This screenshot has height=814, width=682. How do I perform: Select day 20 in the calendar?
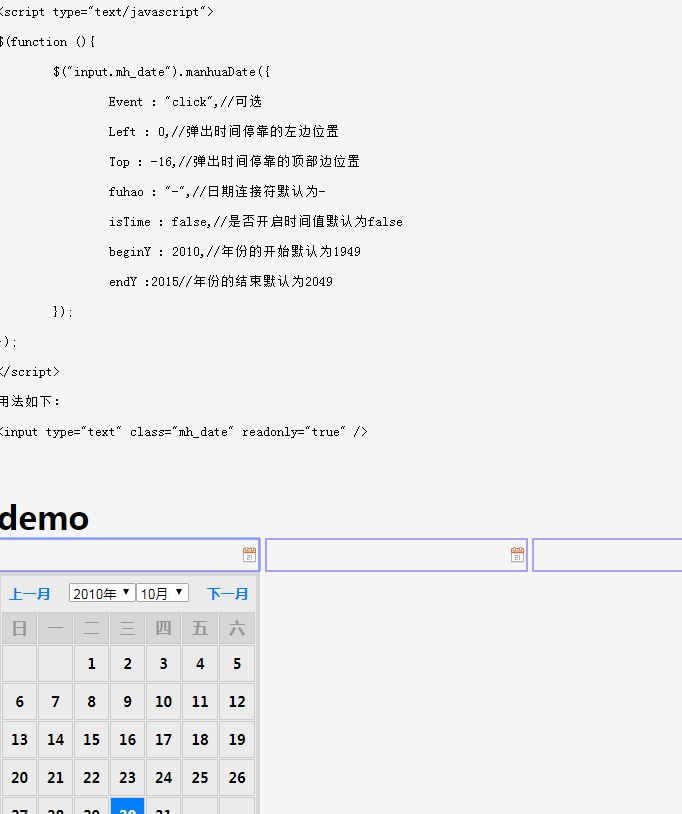(x=19, y=777)
